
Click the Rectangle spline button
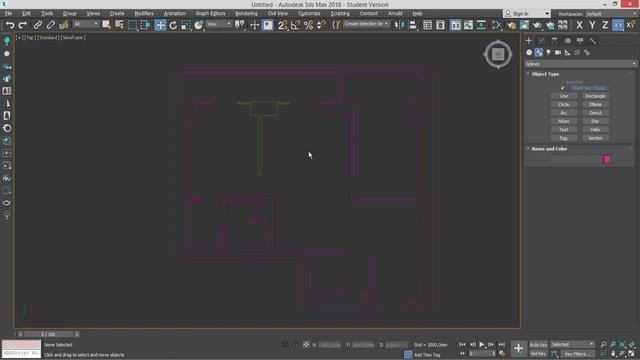click(x=595, y=96)
